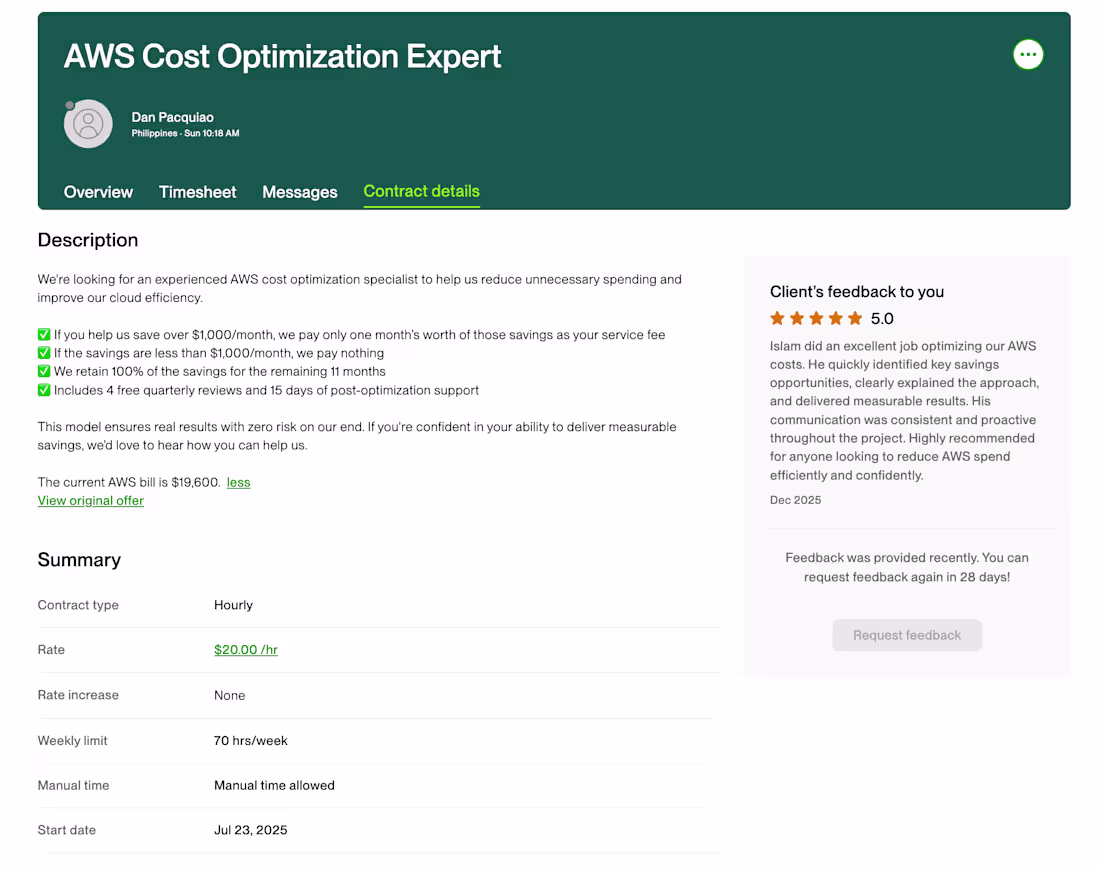
Task: Click the first star in the feedback rating
Action: [777, 317]
